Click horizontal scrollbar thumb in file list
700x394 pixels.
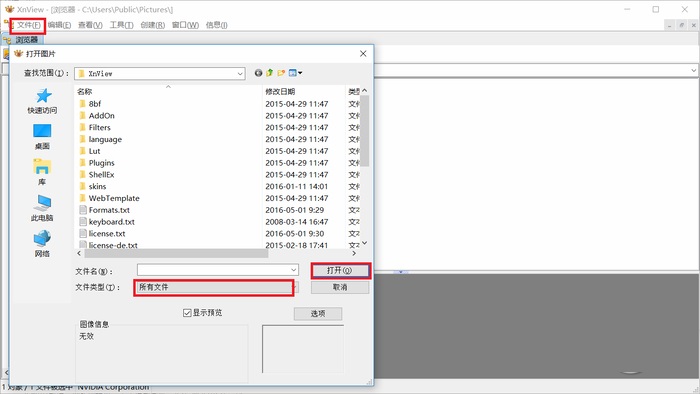(x=176, y=253)
